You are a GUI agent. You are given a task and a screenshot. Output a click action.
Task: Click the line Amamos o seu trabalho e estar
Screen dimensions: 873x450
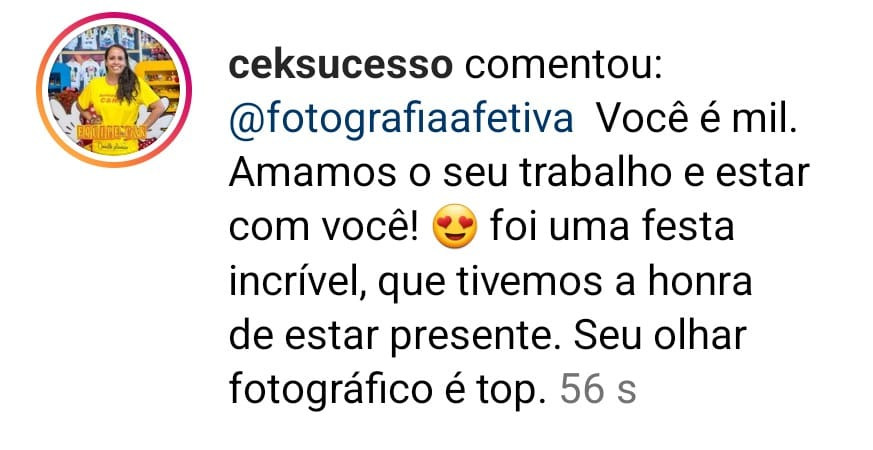[x=519, y=173]
